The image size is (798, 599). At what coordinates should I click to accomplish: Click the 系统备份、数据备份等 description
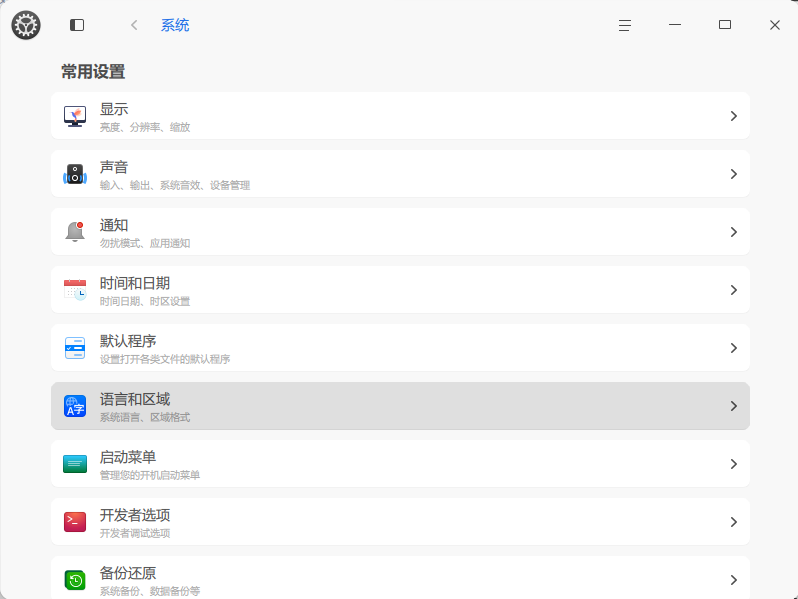tap(150, 591)
